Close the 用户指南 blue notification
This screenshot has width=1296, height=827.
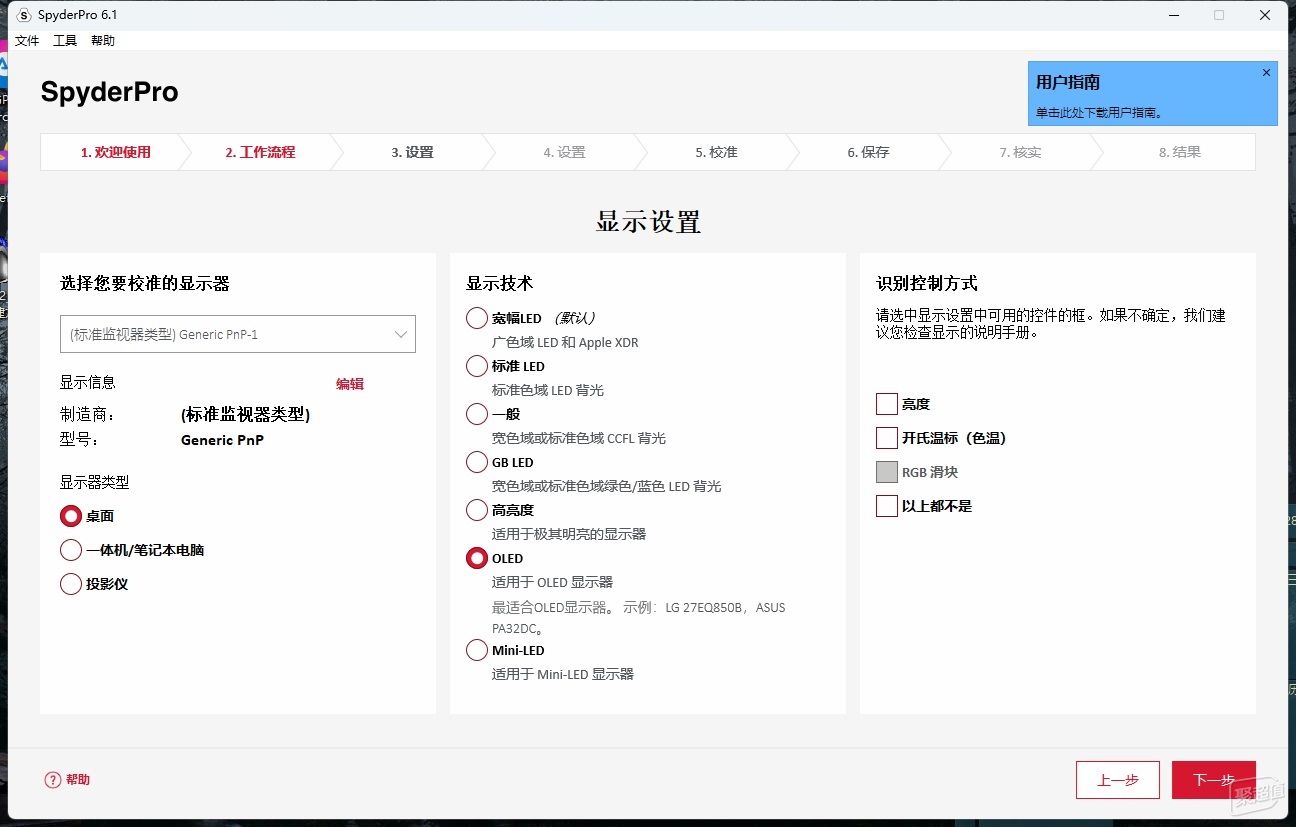coord(1266,73)
